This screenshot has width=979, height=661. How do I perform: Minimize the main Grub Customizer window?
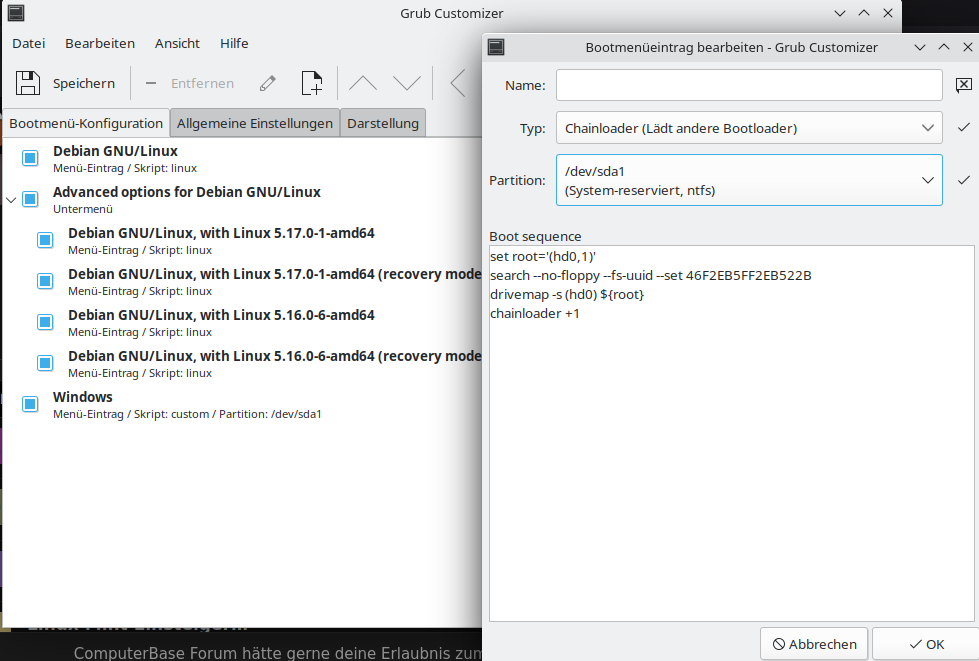pos(840,13)
